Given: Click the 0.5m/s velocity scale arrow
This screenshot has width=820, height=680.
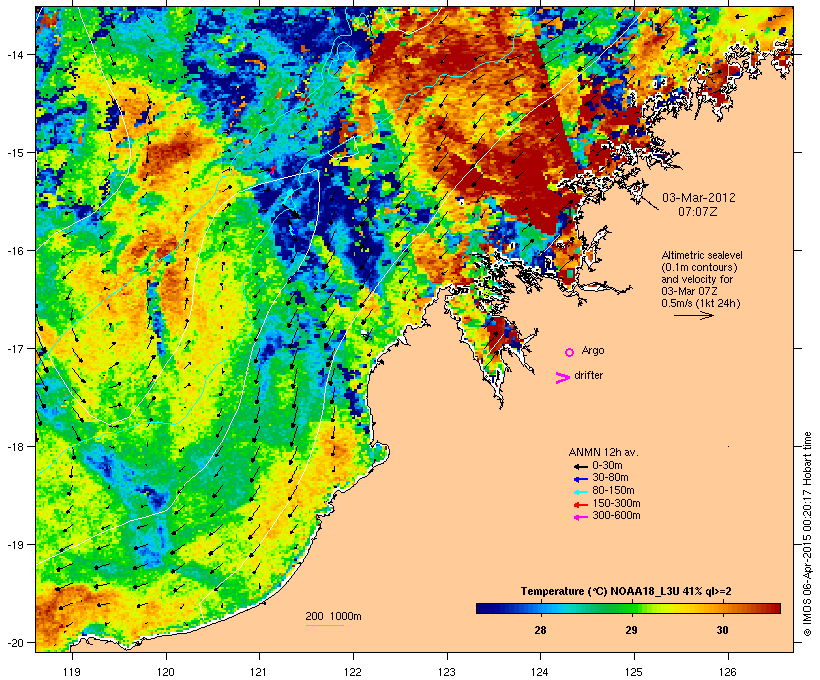Looking at the screenshot, I should [x=693, y=315].
